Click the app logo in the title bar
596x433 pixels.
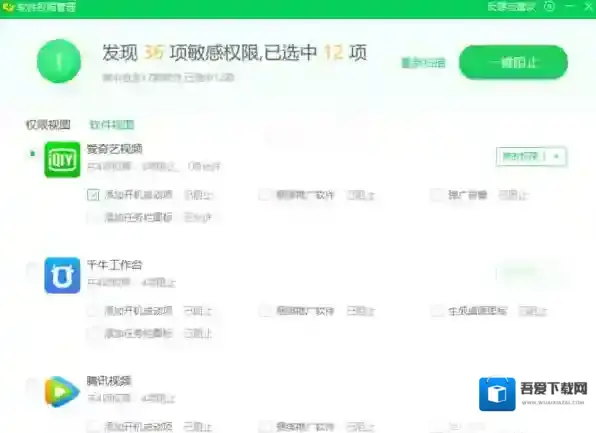click(x=8, y=7)
